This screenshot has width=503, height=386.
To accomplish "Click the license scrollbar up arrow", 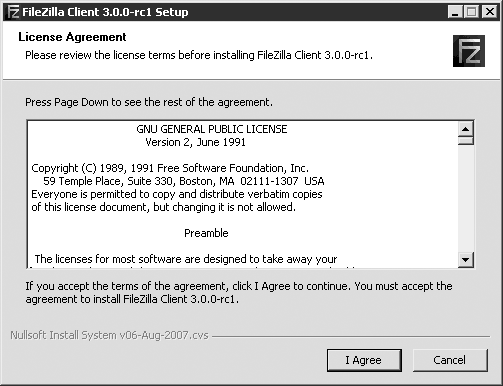I will pos(466,129).
